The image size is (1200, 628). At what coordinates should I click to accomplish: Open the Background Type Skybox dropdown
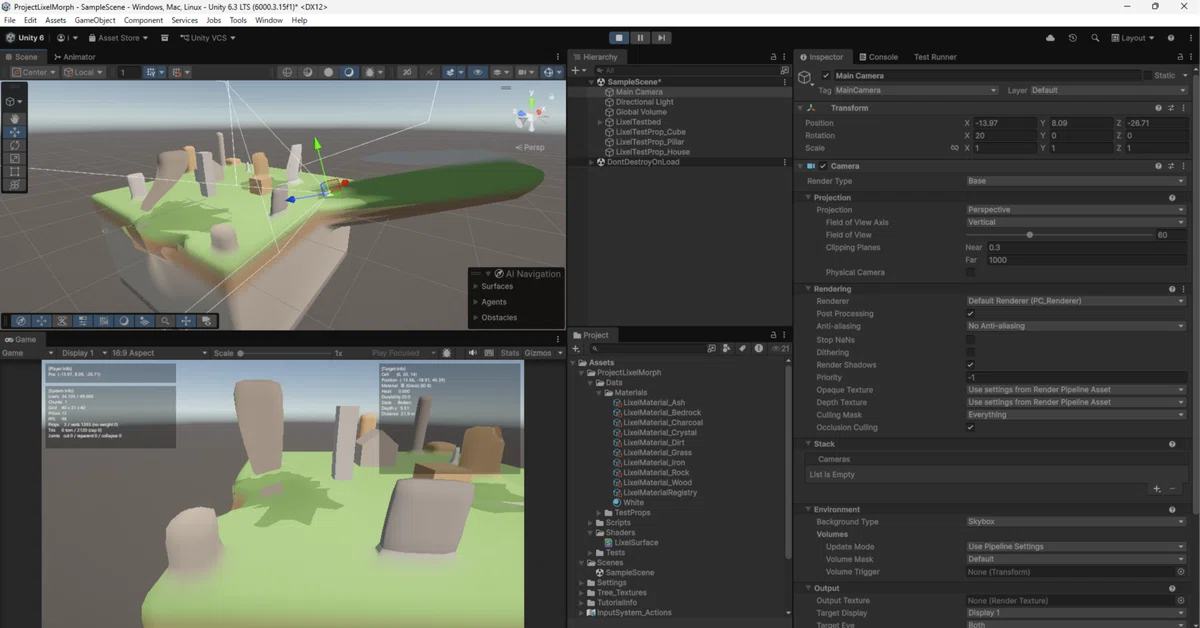1077,522
